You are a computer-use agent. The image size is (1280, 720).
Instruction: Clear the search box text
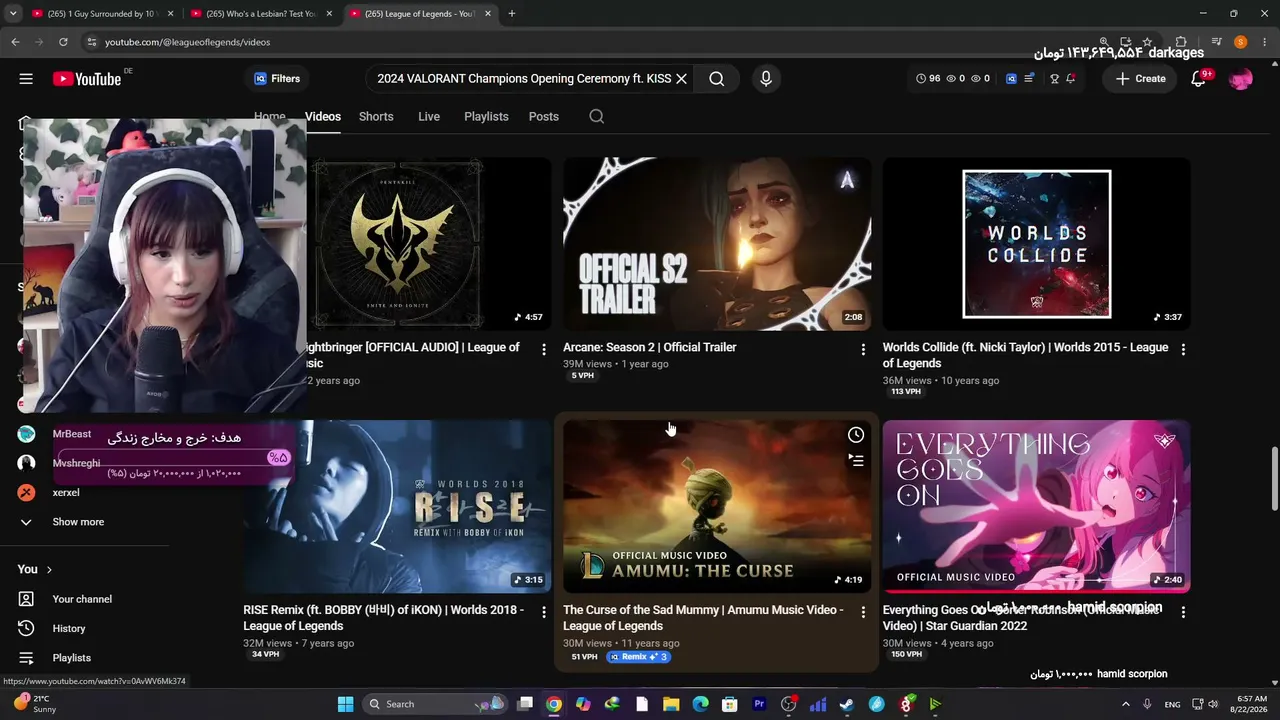[681, 79]
